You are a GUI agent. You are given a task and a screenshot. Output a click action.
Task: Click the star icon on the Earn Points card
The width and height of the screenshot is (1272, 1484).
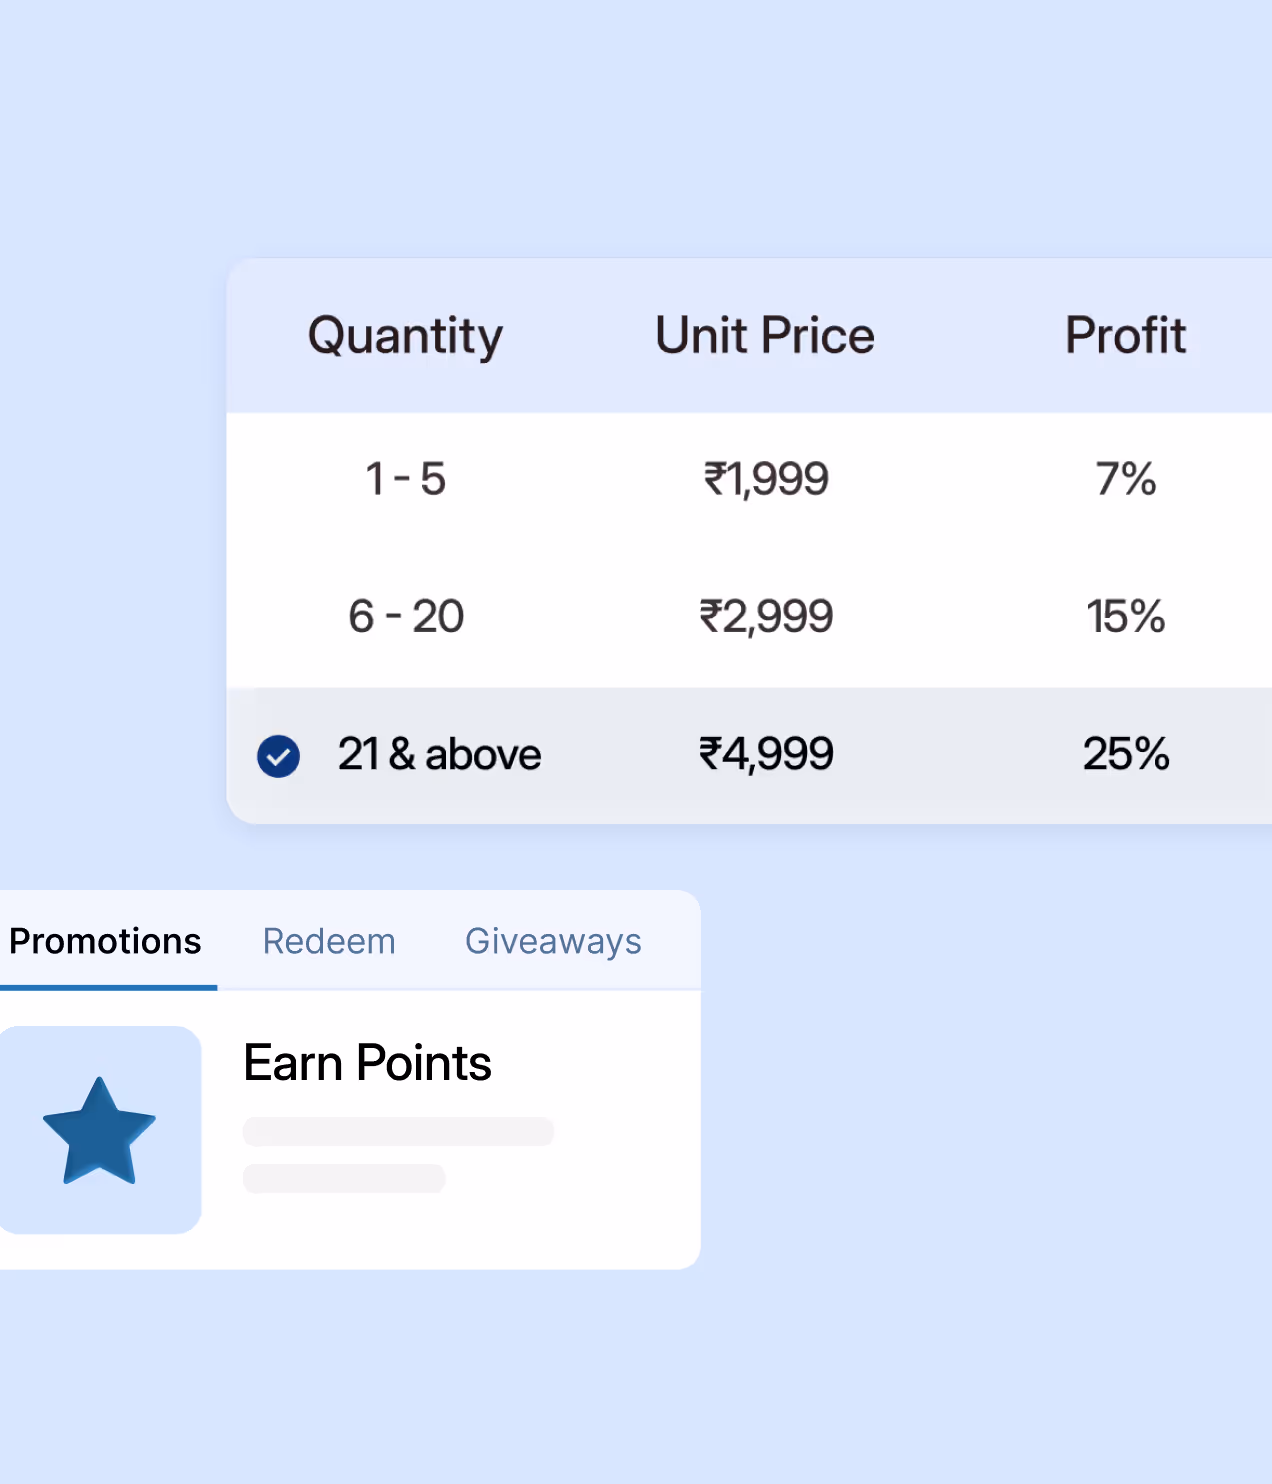pyautogui.click(x=100, y=1130)
